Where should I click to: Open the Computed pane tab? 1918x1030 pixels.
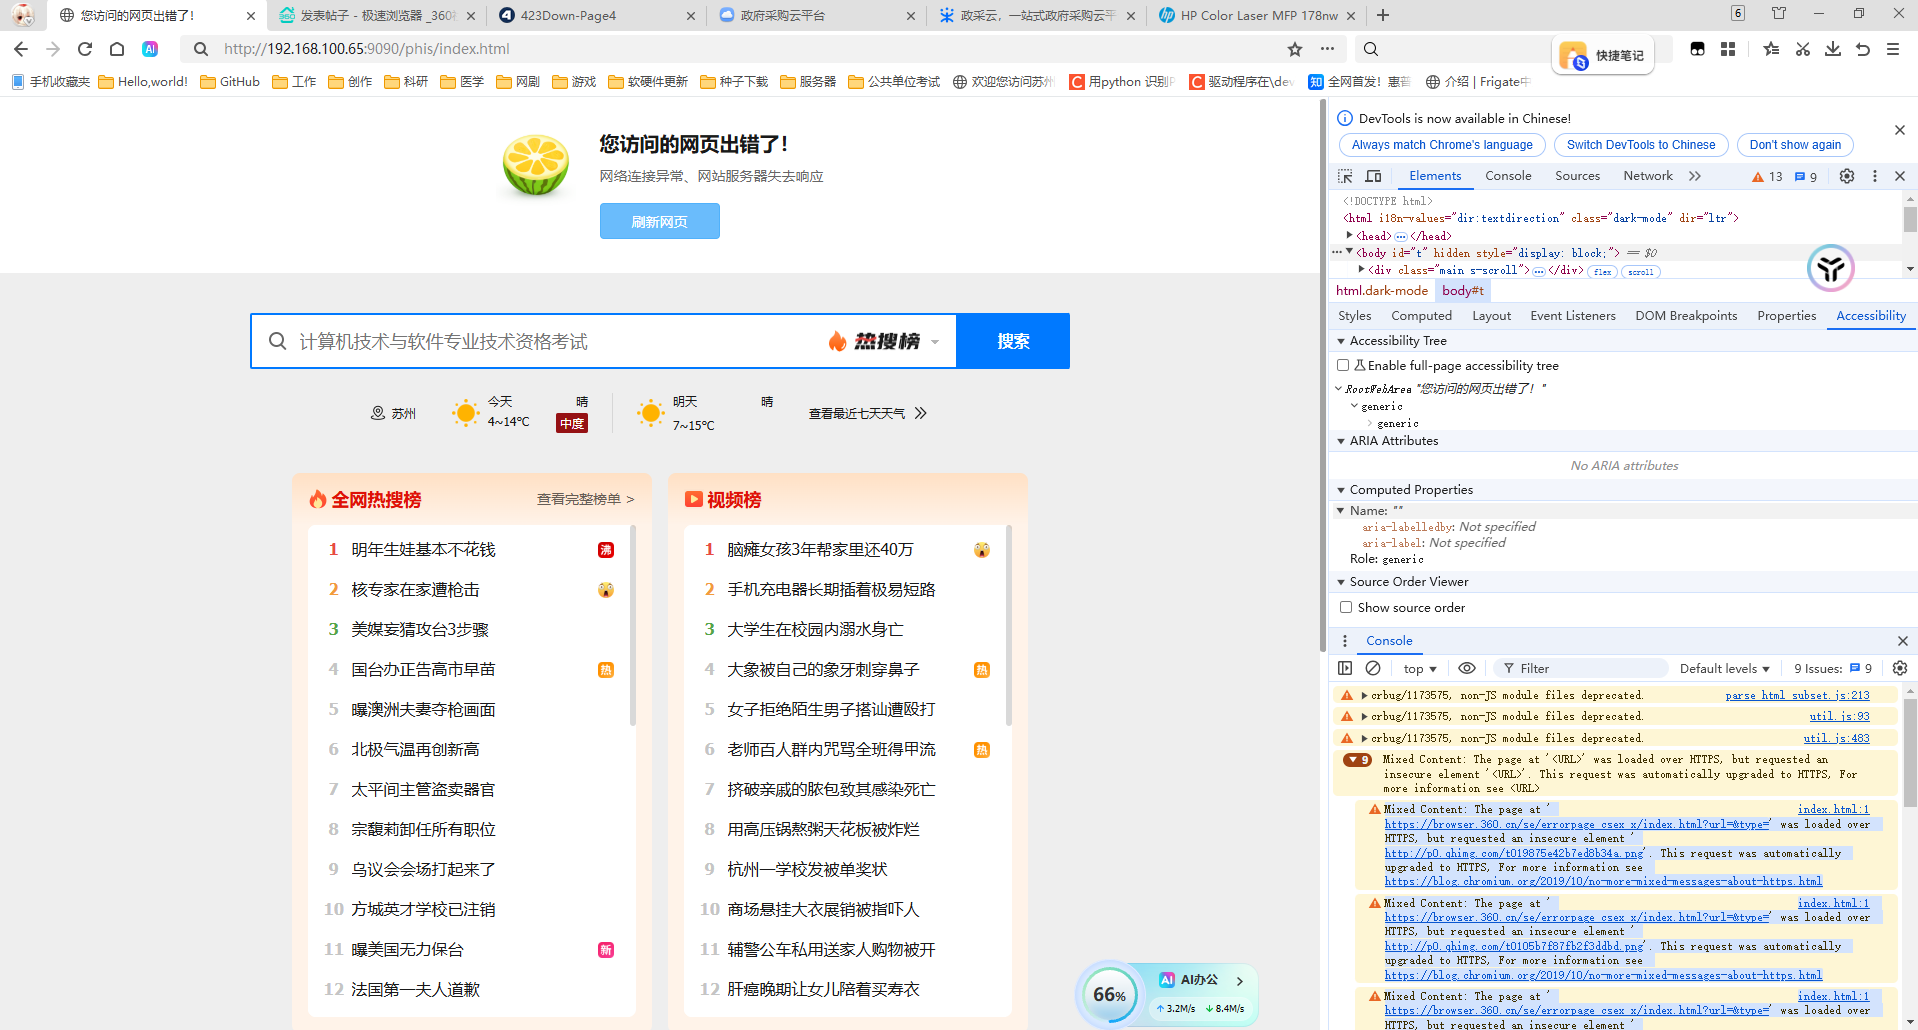point(1421,316)
